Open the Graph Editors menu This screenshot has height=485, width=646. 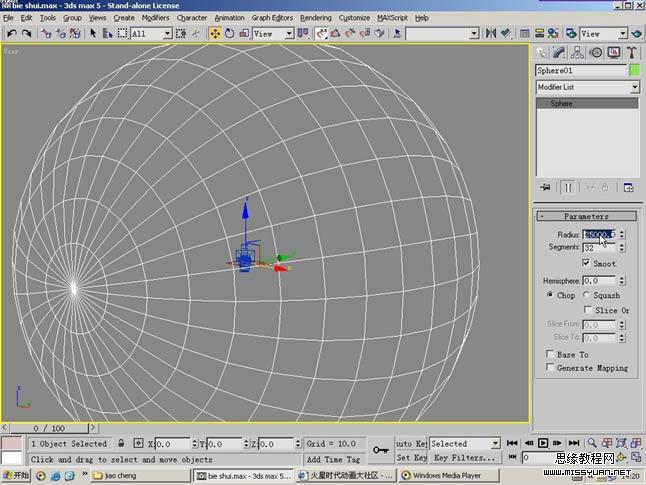pyautogui.click(x=272, y=18)
